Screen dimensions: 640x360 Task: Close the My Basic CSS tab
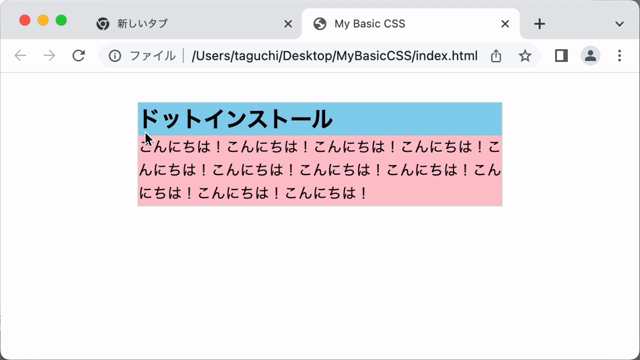tap(505, 24)
